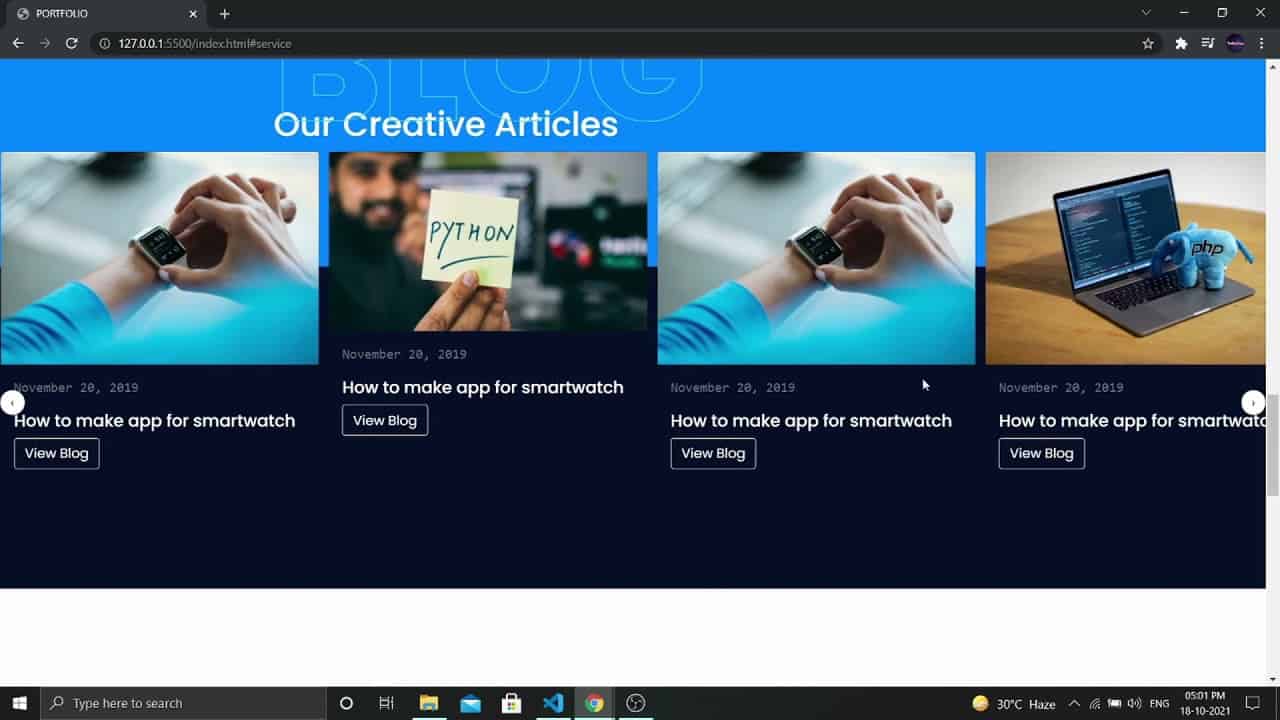
Task: Open the tab search dropdown arrow
Action: [1146, 13]
